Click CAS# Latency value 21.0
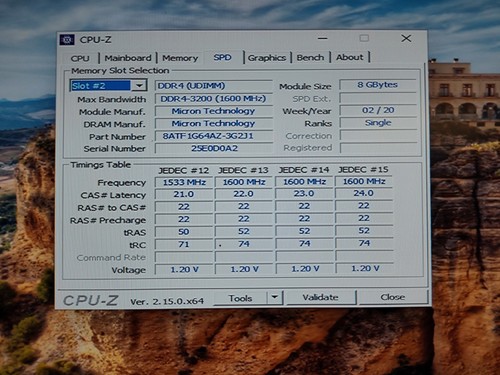This screenshot has width=500, height=375. pyautogui.click(x=184, y=194)
